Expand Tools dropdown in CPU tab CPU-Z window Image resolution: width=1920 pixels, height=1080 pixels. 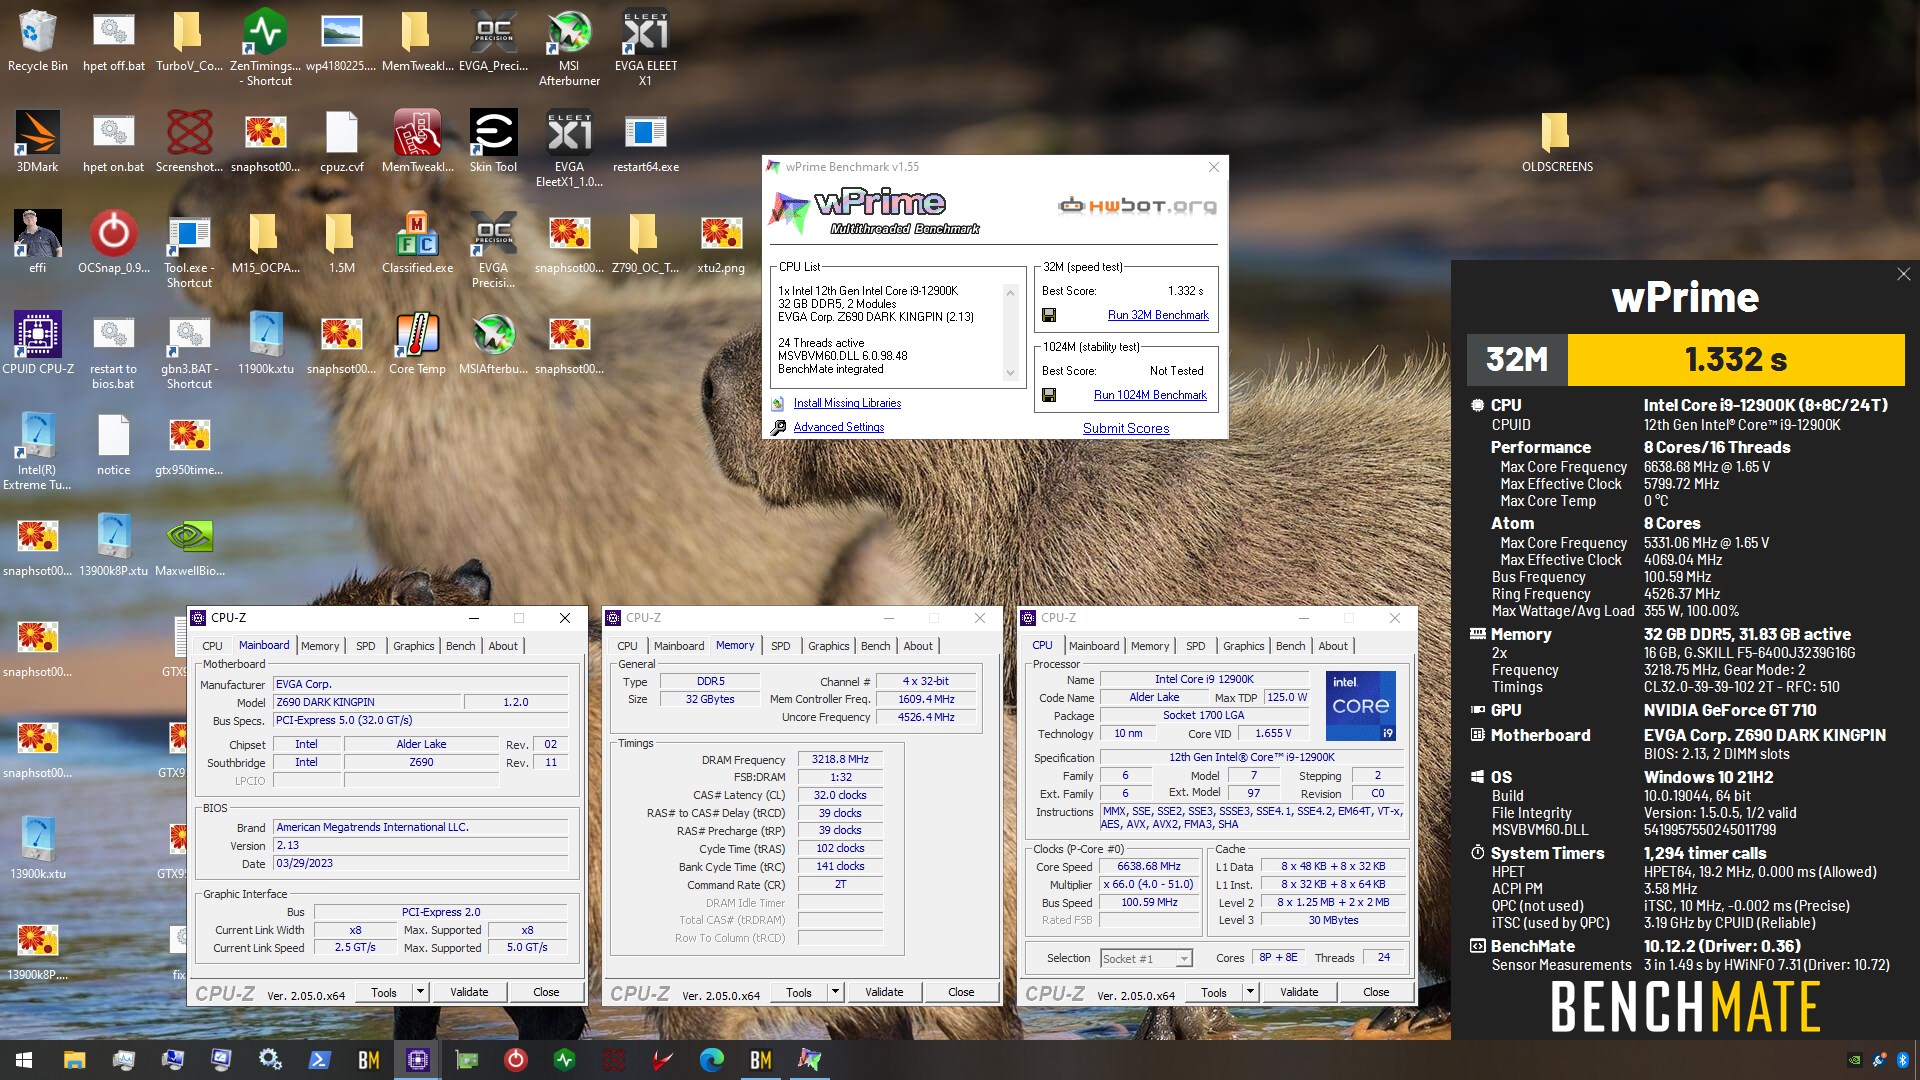point(1251,992)
